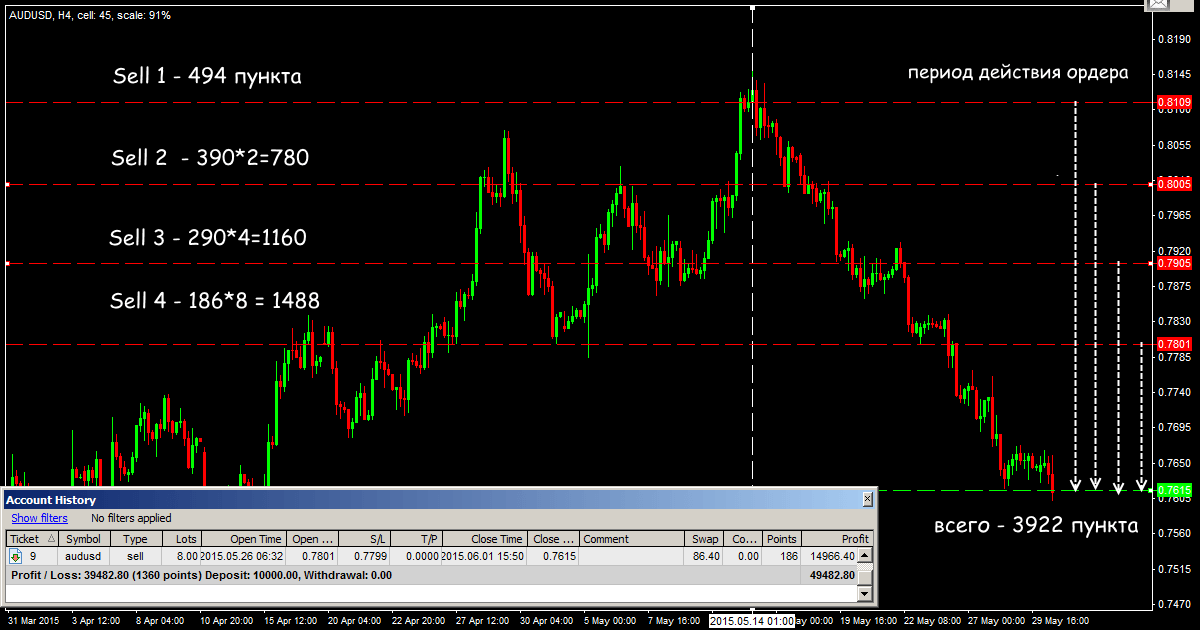Select the 'Sell 1 - 494 пункта' text label

point(206,76)
